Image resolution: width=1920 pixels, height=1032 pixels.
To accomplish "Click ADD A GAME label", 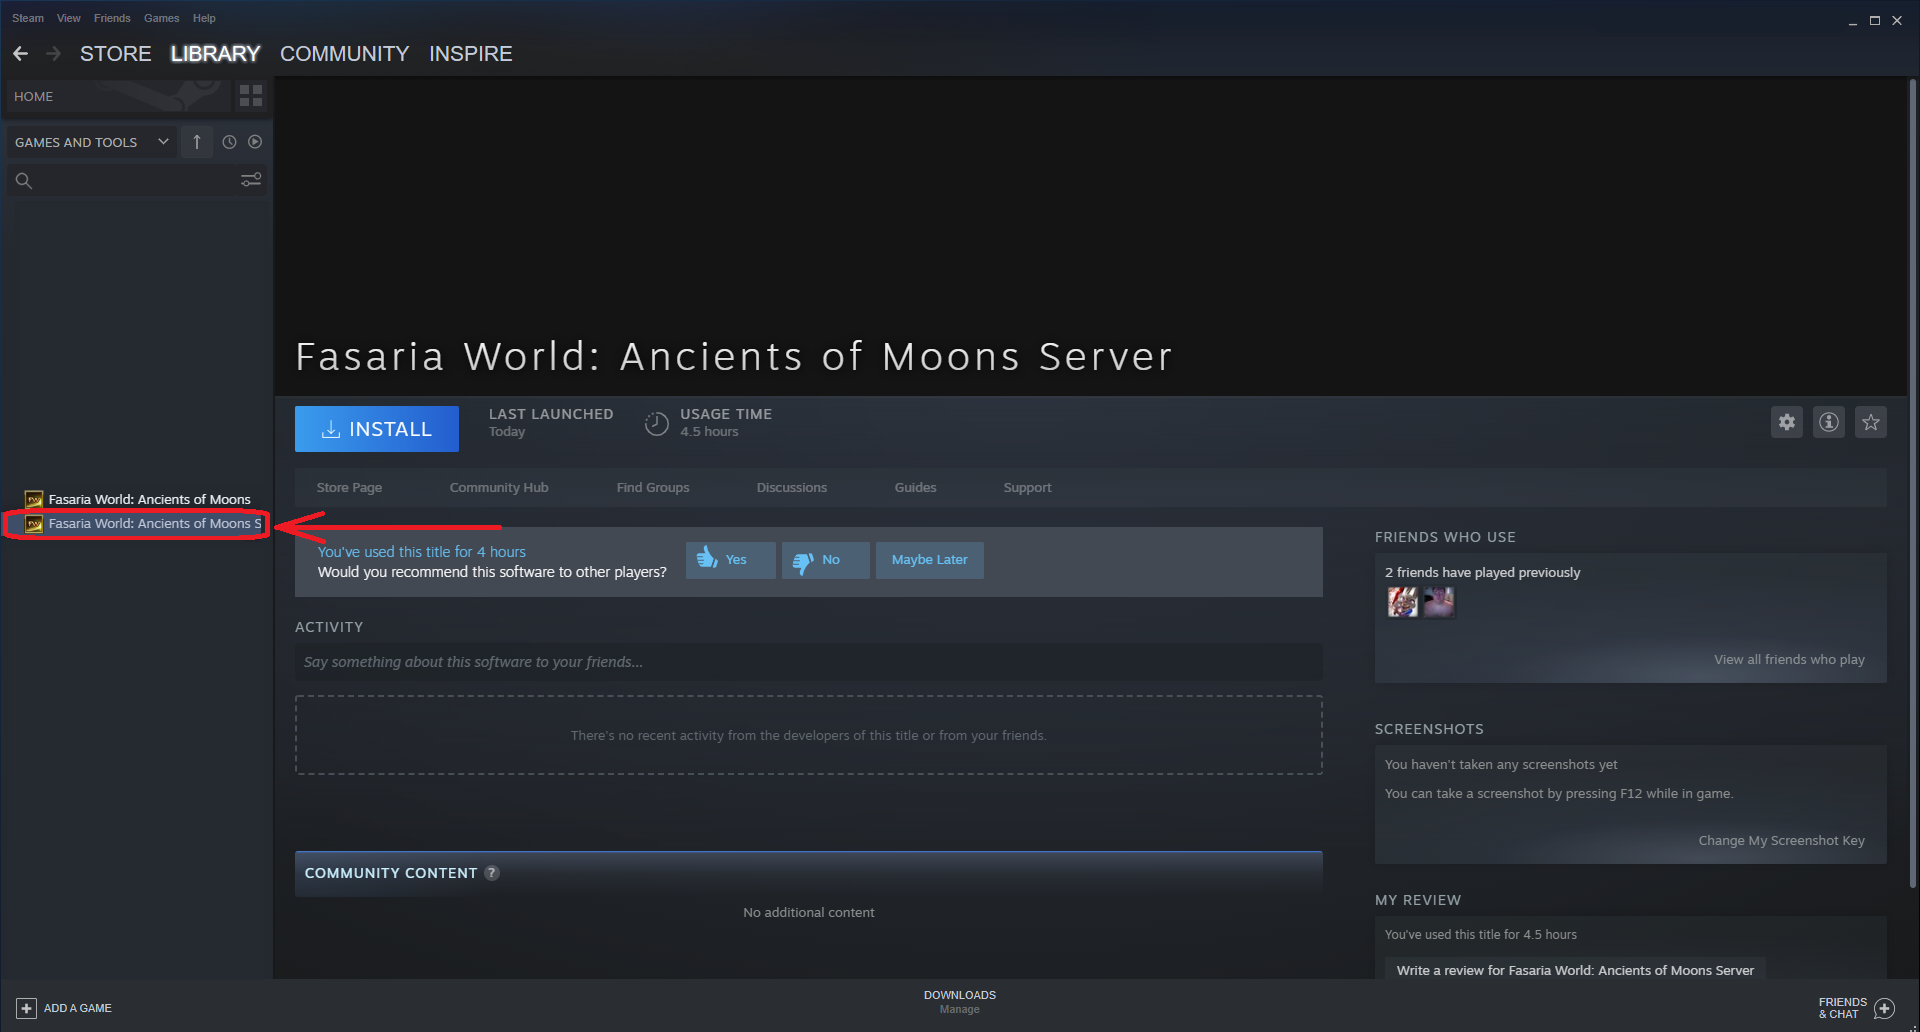I will pos(78,1008).
